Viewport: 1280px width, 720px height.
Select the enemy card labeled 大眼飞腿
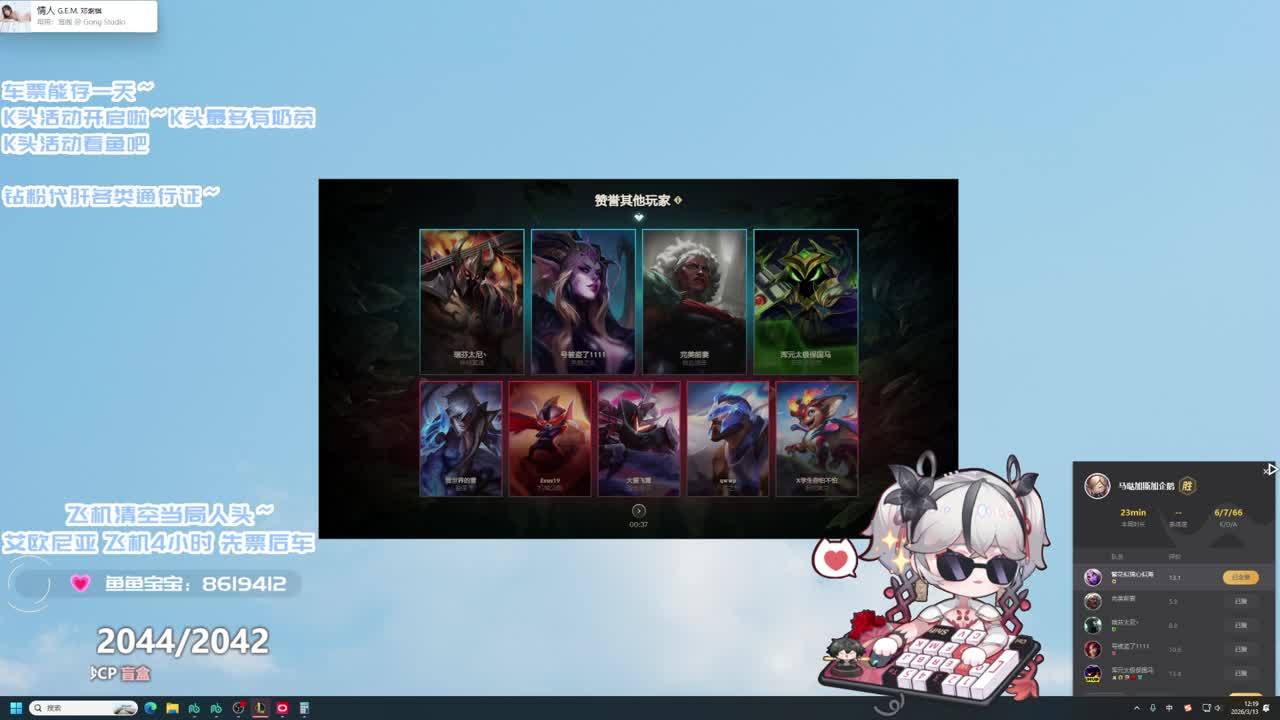click(639, 438)
